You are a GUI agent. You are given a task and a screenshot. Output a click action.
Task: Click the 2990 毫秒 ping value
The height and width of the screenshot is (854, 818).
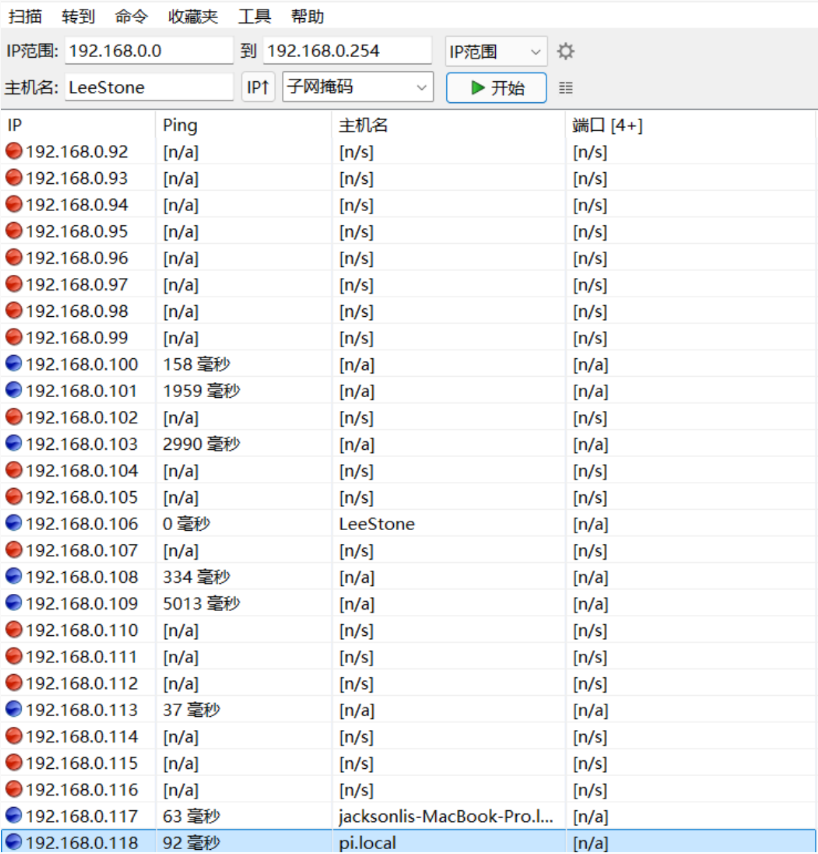(x=202, y=444)
